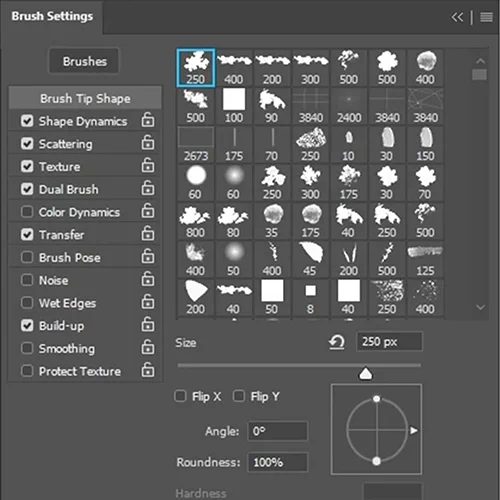Disable the Texture checkbox
This screenshot has height=500, width=500.
point(27,166)
